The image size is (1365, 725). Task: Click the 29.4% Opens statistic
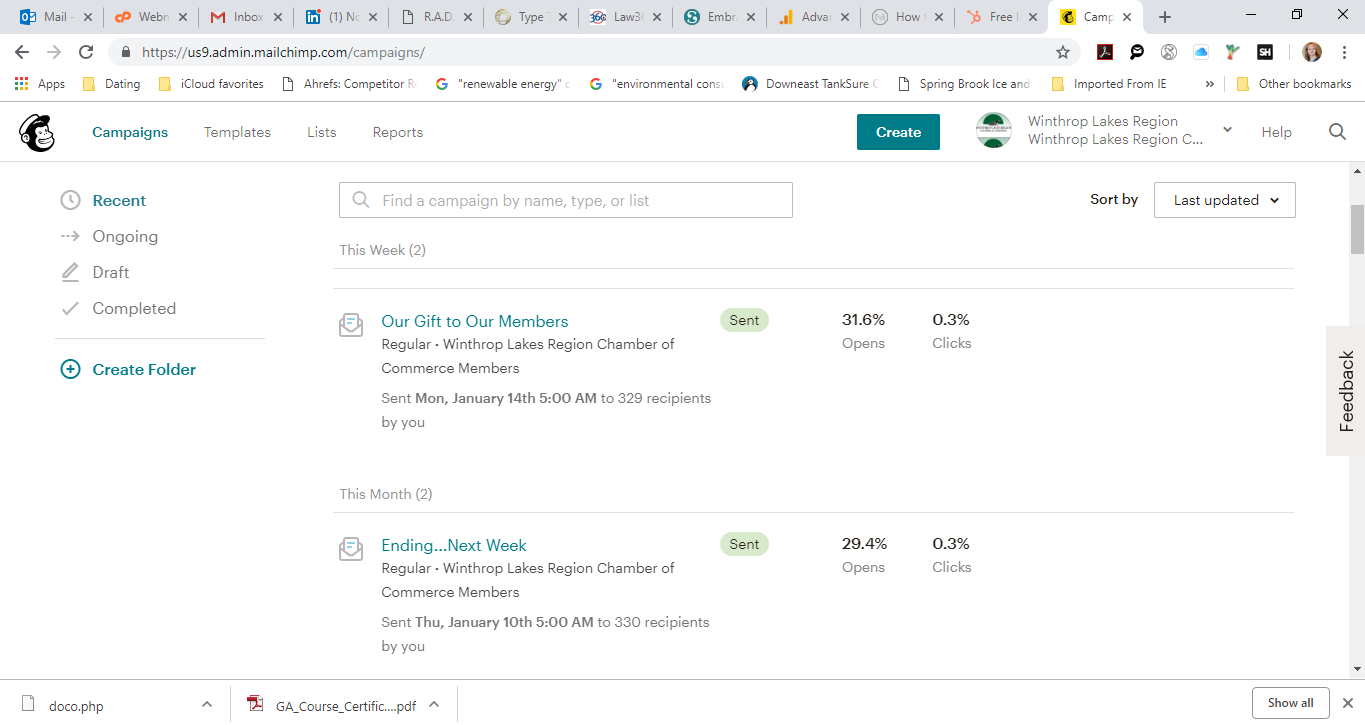point(864,555)
